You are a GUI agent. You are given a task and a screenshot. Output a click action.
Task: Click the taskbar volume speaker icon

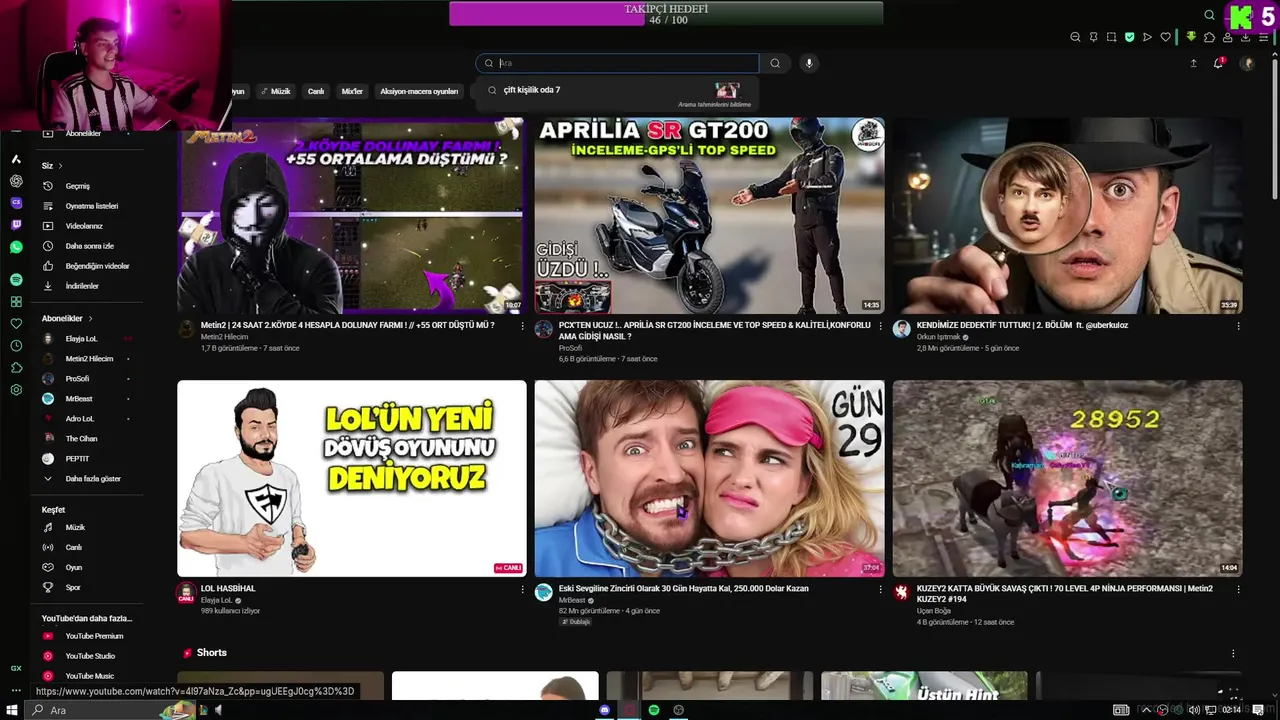(1195, 710)
